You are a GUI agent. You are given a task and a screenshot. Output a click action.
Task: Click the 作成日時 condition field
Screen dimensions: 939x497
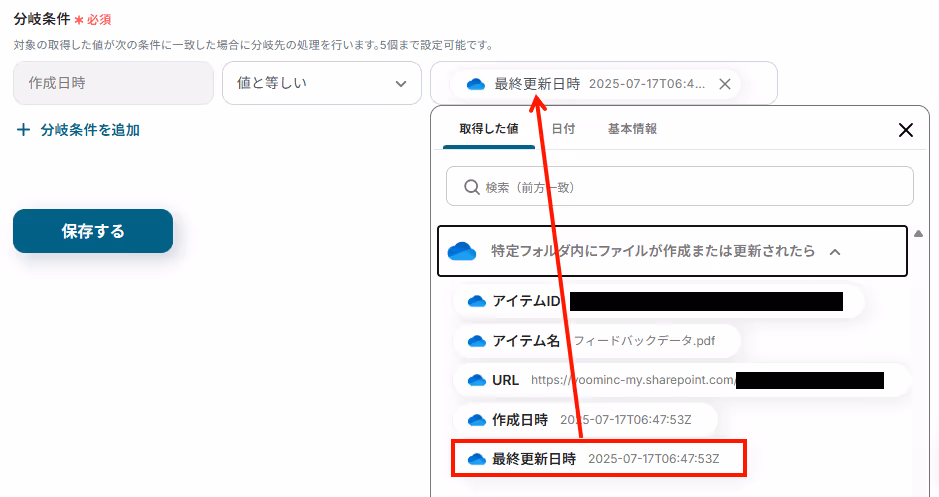113,83
